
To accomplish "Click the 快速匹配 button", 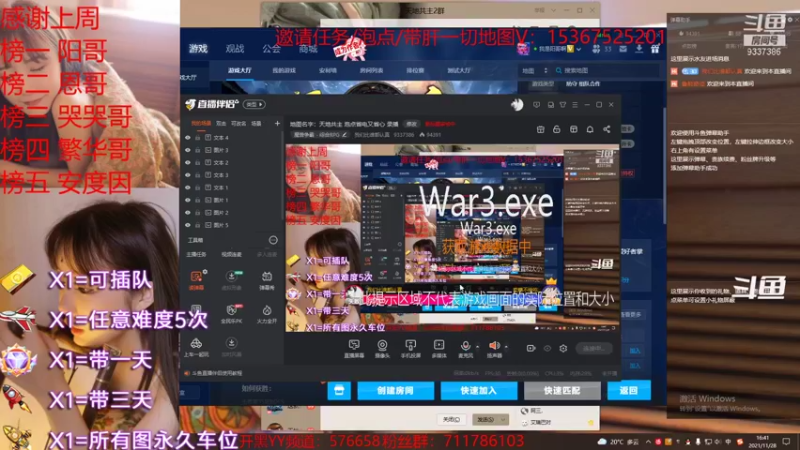I will (x=562, y=390).
